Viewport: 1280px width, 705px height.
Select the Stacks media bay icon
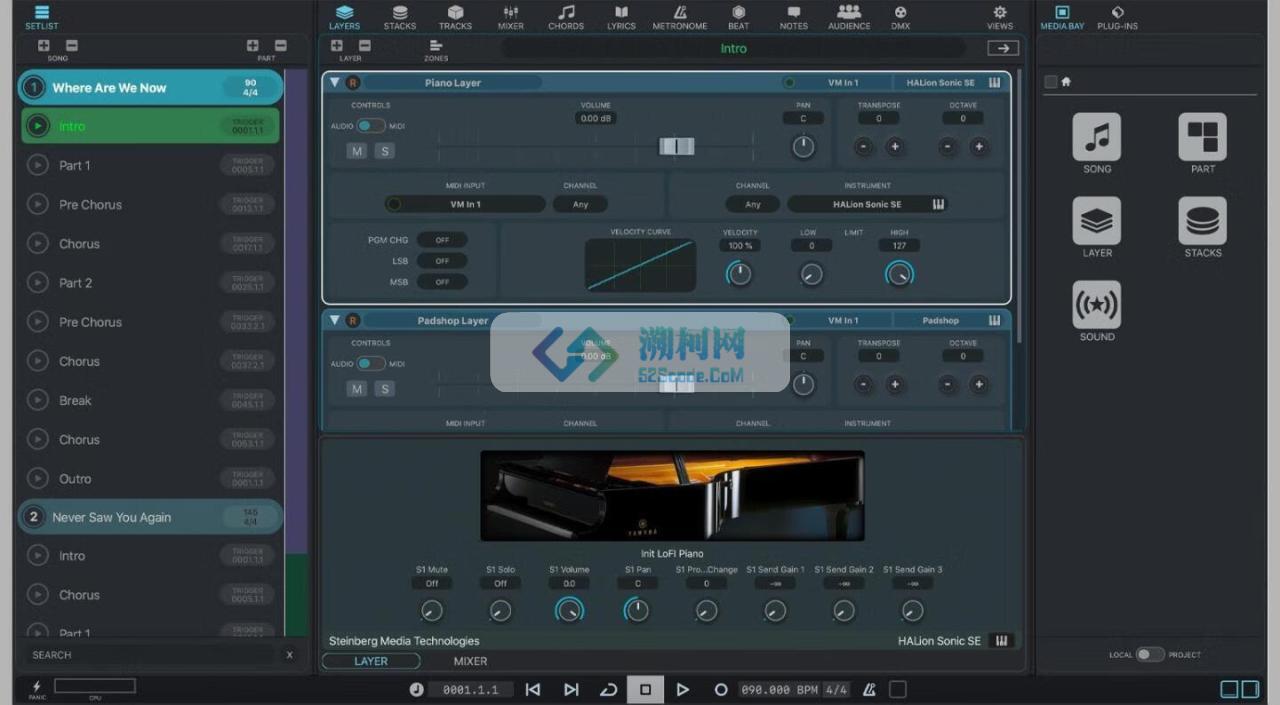1203,221
